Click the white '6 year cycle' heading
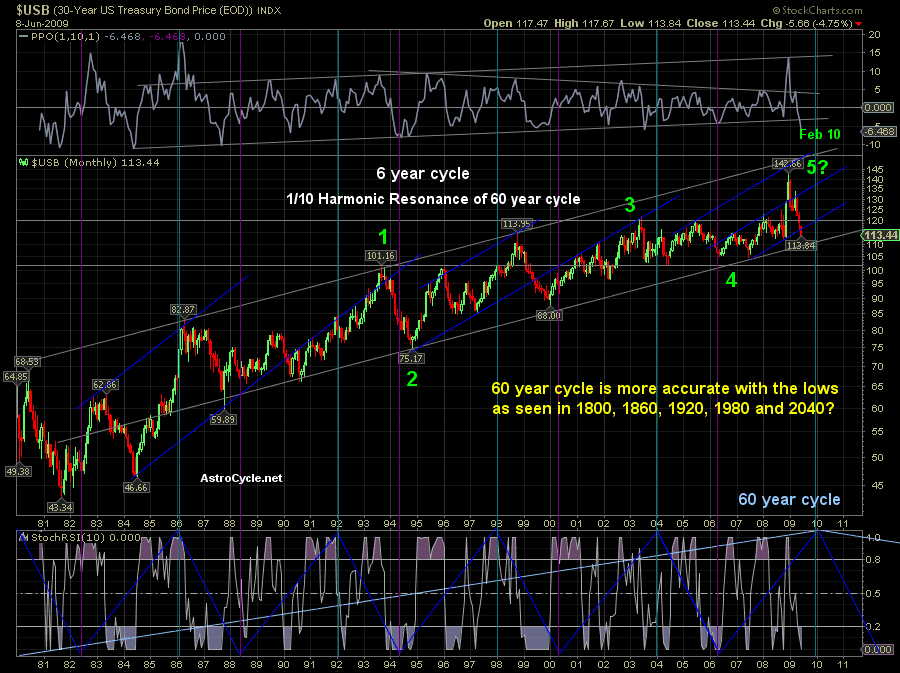The height and width of the screenshot is (673, 900). [423, 173]
